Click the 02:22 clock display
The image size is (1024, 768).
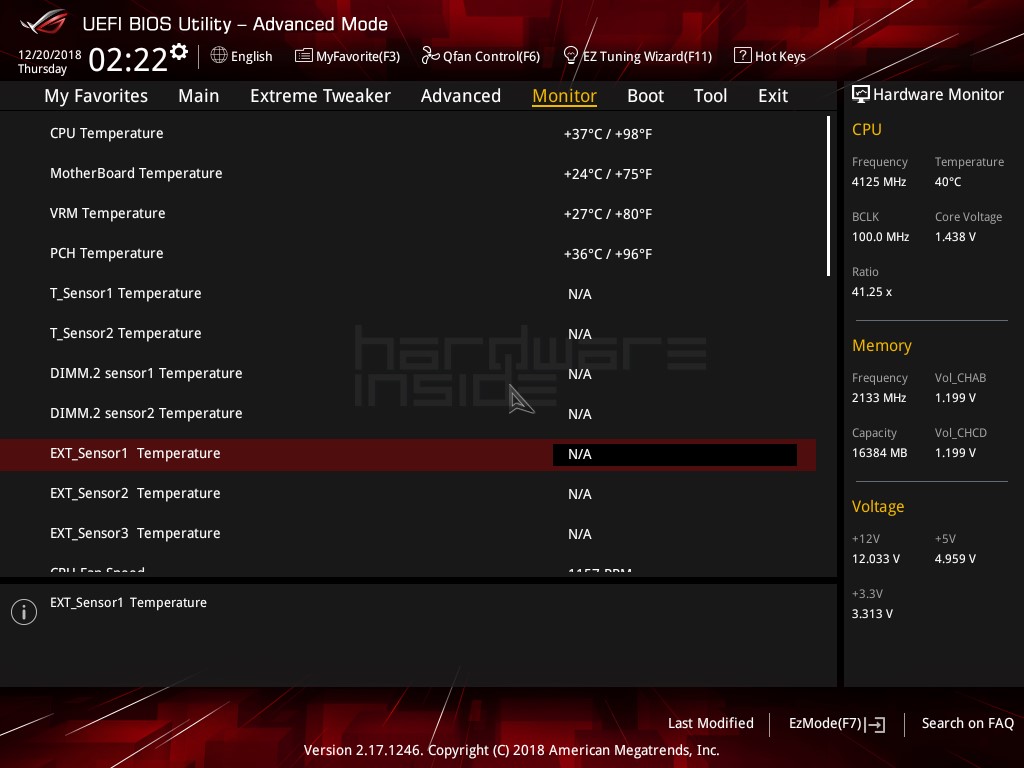pyautogui.click(x=128, y=59)
